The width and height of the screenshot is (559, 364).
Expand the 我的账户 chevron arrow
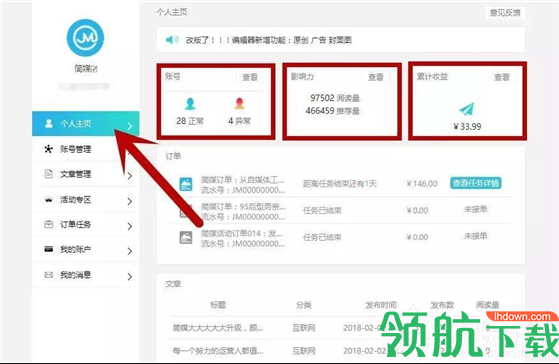(x=130, y=251)
